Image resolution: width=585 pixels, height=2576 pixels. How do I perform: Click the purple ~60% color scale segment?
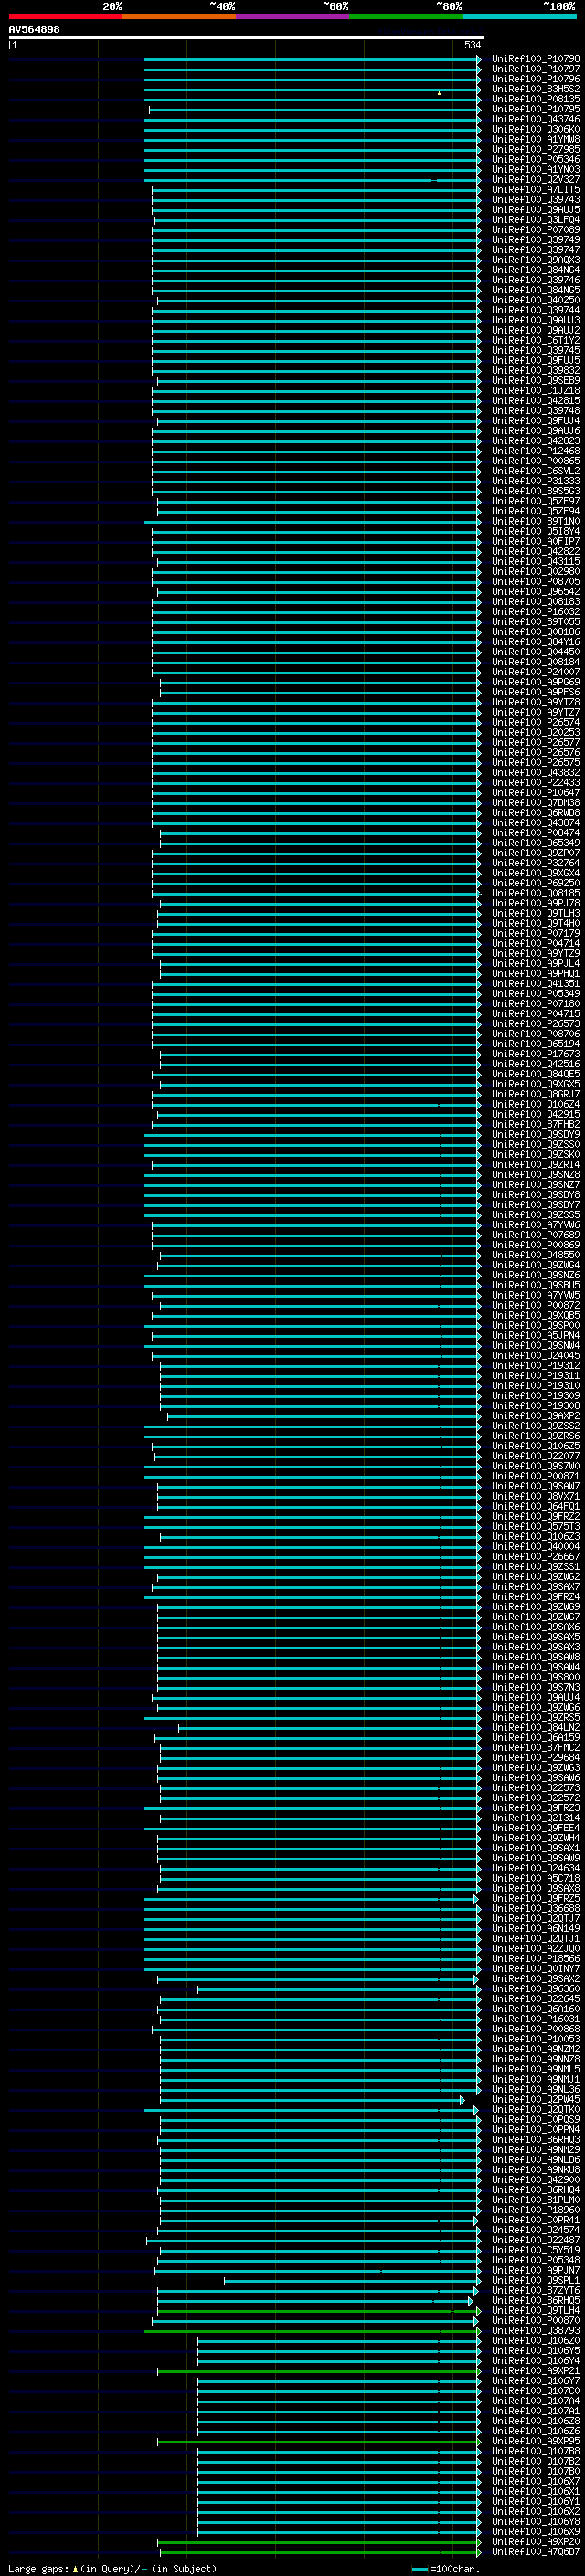[293, 16]
